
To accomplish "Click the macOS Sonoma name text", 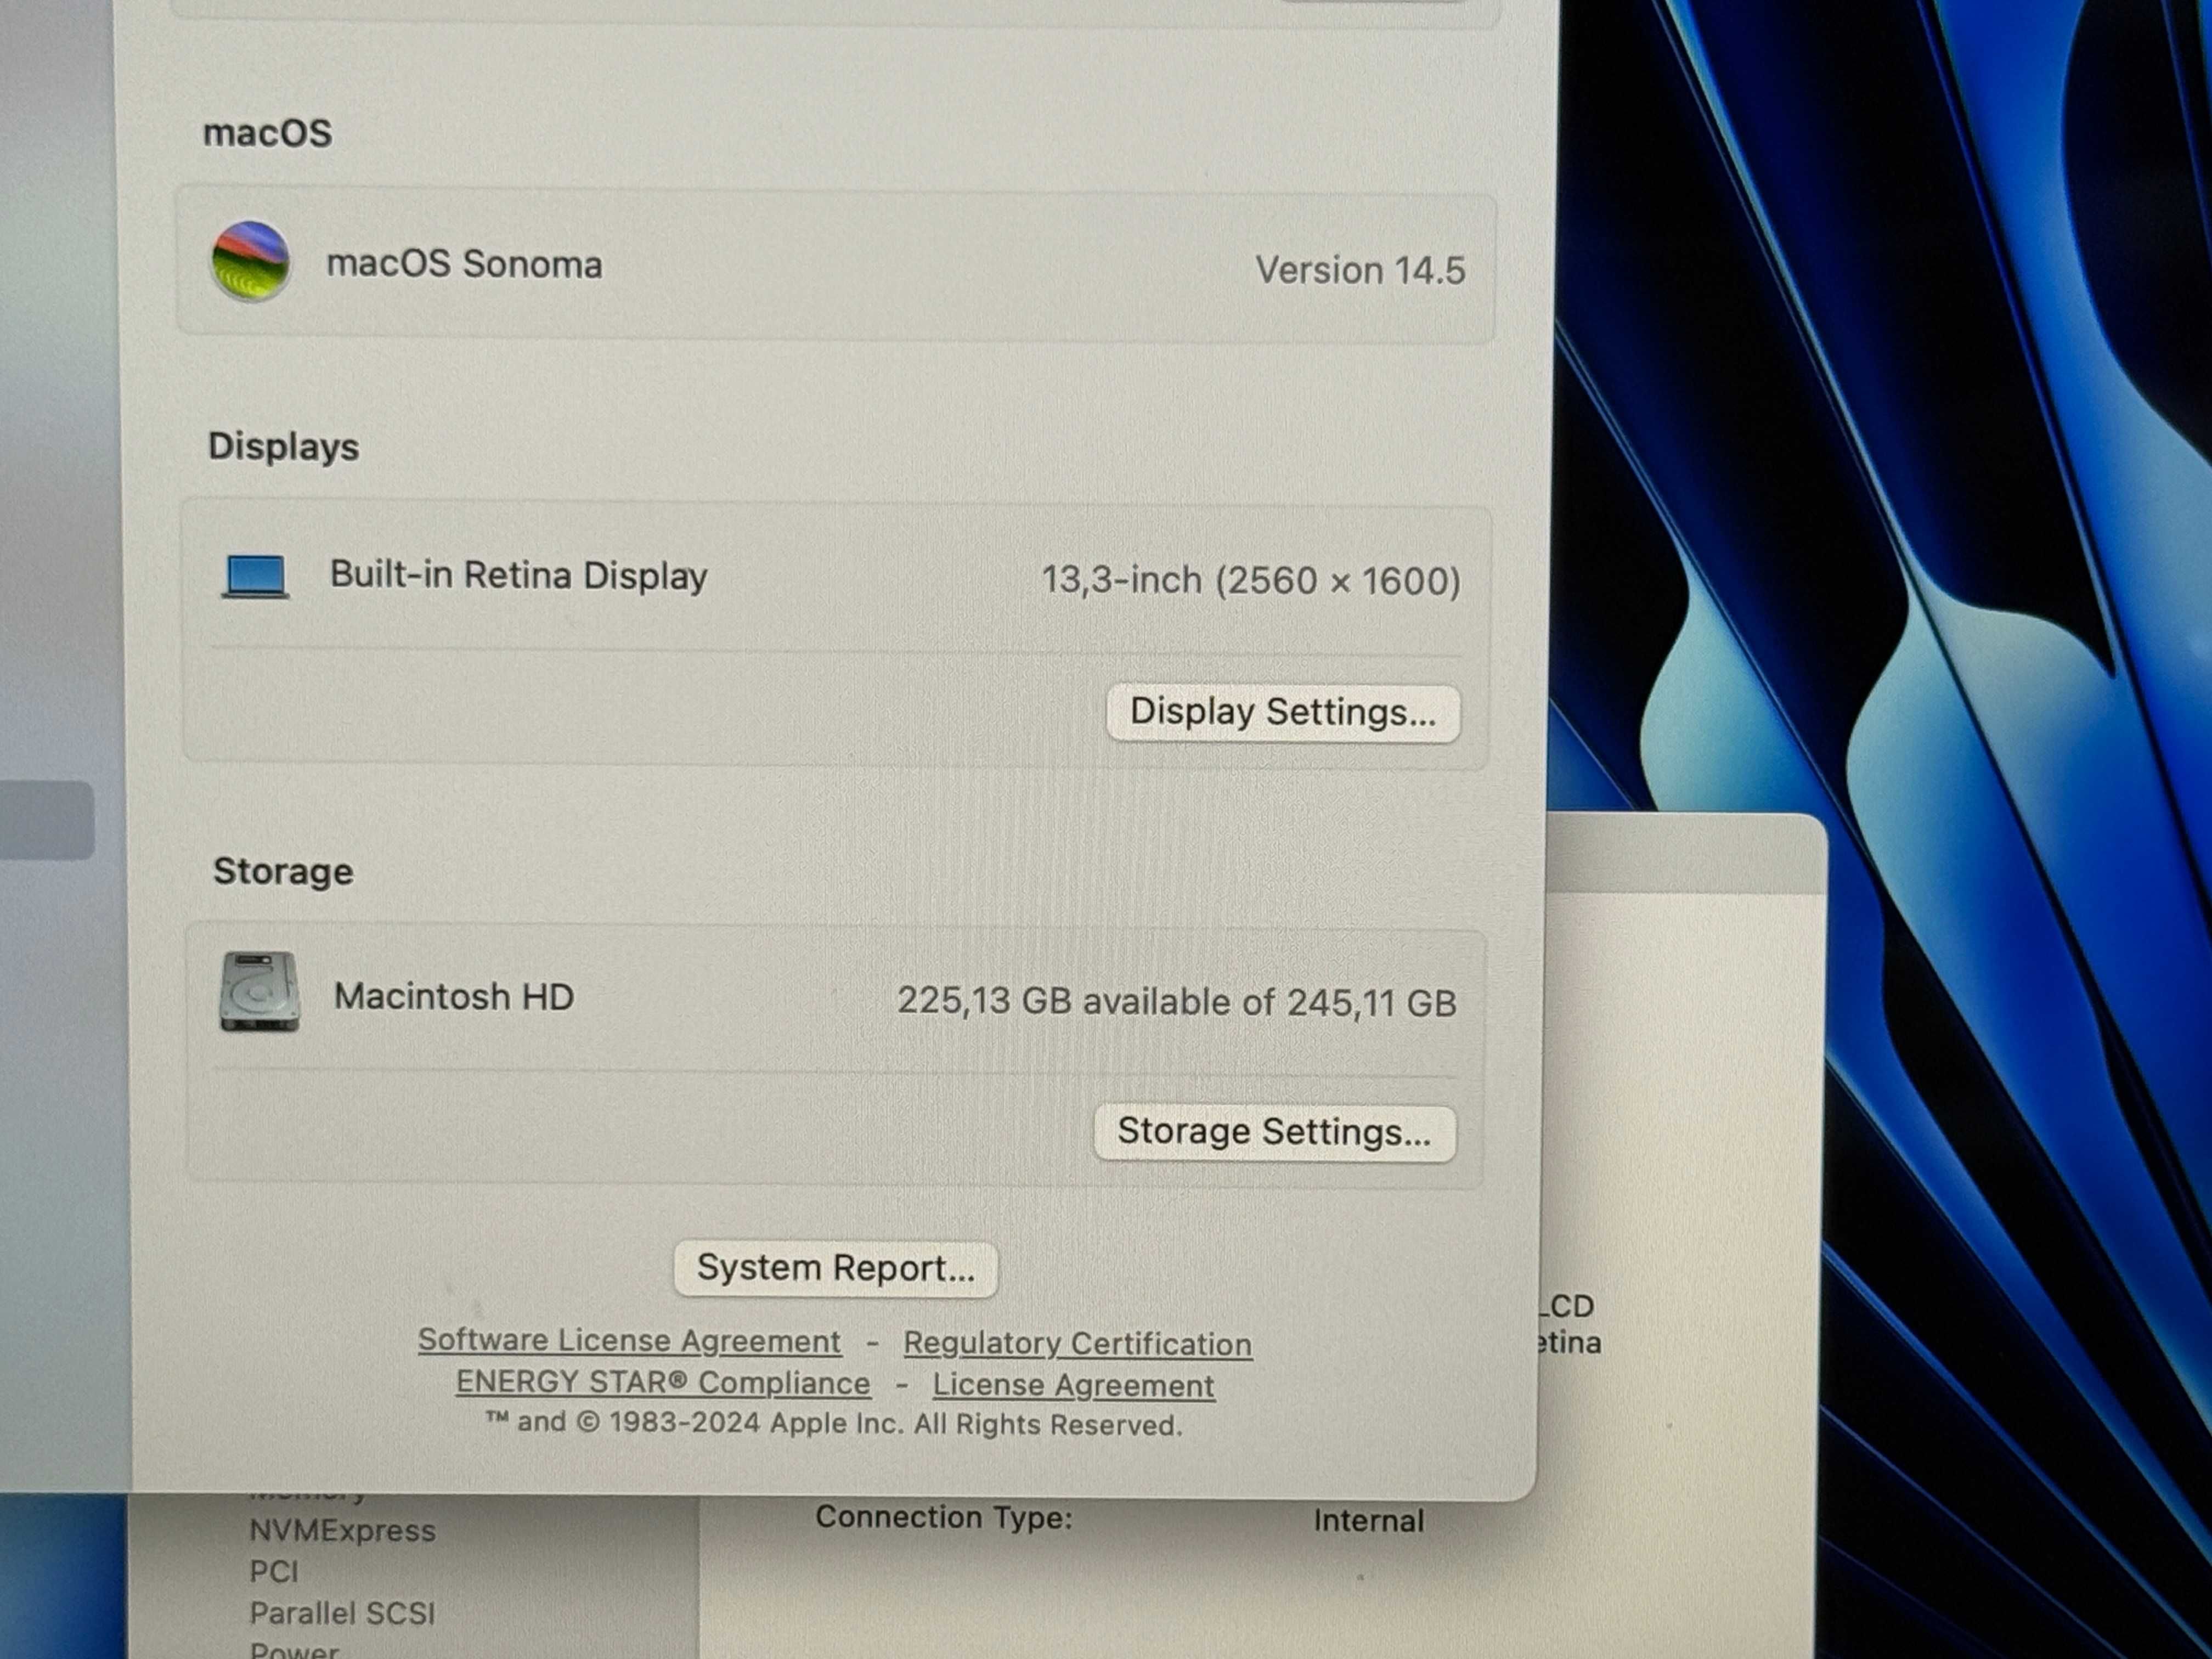I will point(465,264).
